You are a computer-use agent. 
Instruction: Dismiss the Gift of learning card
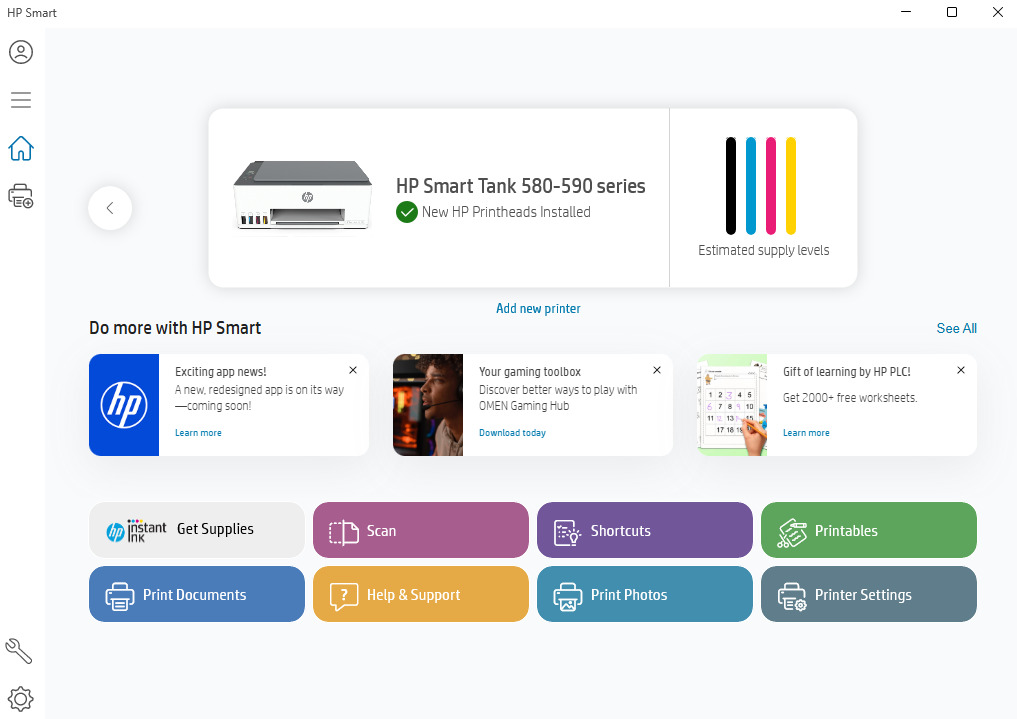(961, 370)
